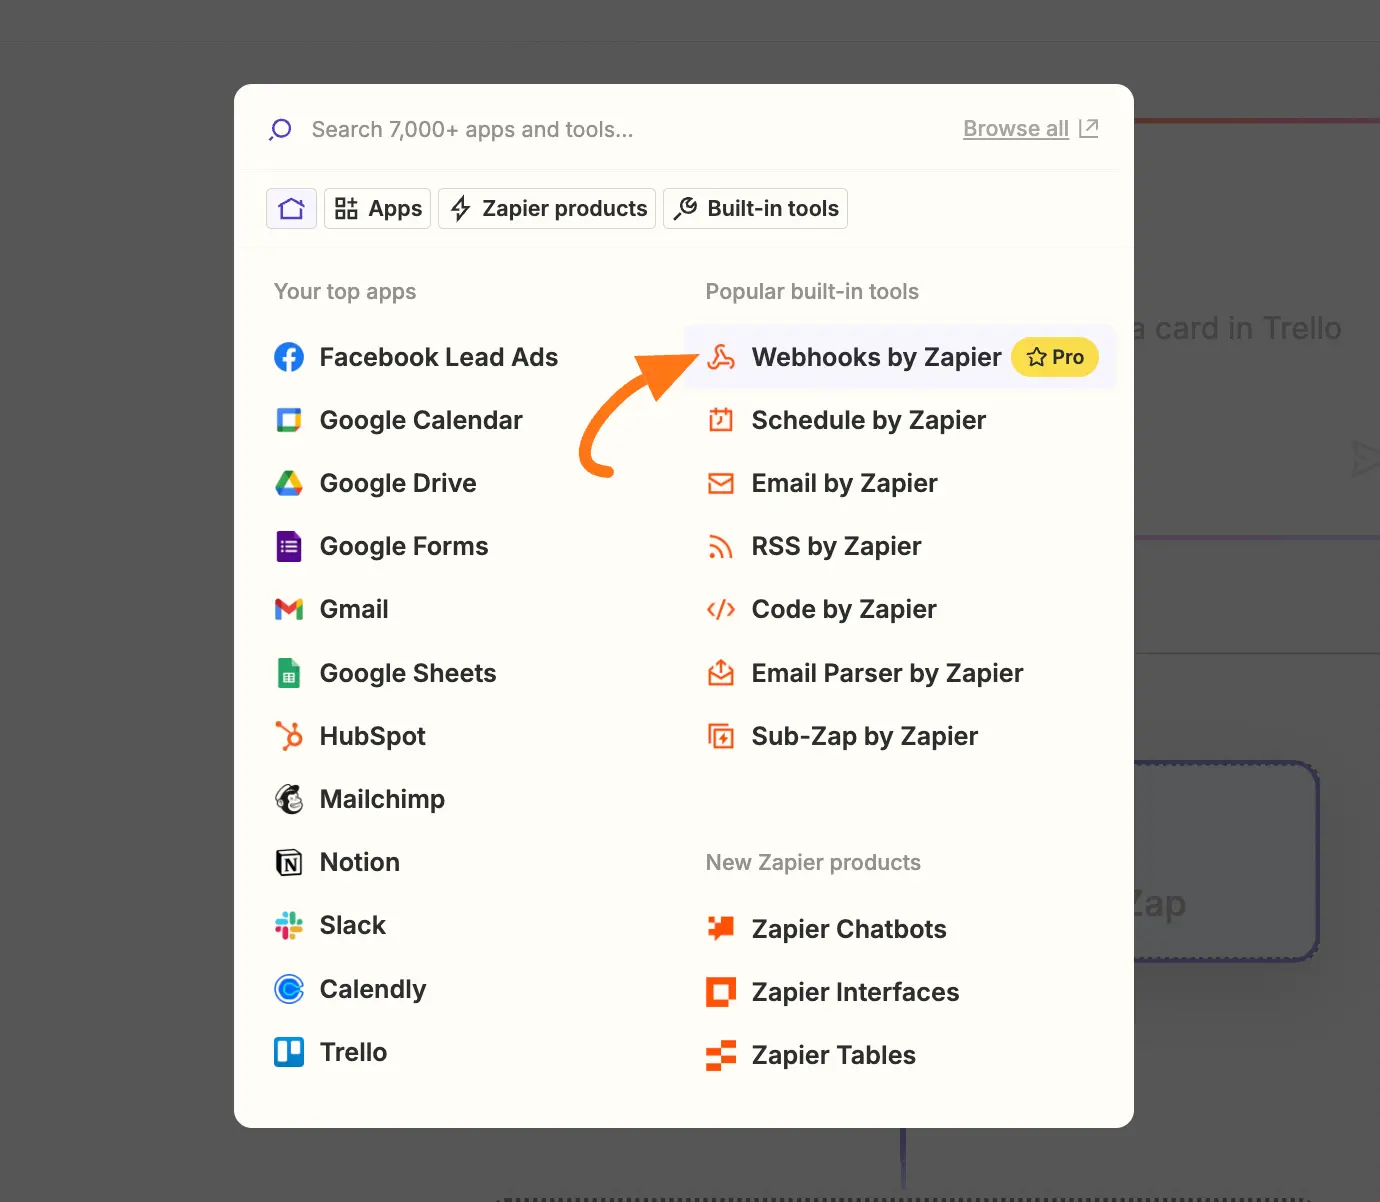Click the Facebook Lead Ads icon
1380x1202 pixels.
(x=289, y=357)
